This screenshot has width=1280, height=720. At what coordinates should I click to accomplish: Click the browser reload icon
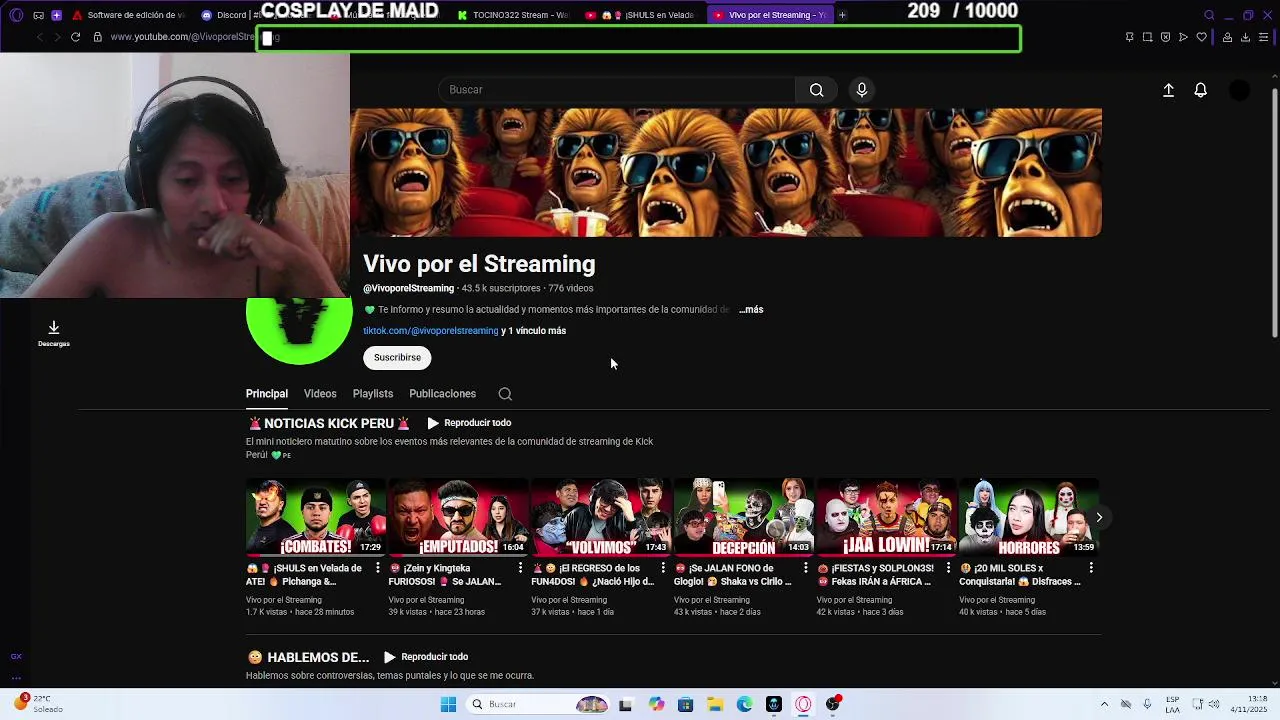(x=75, y=37)
